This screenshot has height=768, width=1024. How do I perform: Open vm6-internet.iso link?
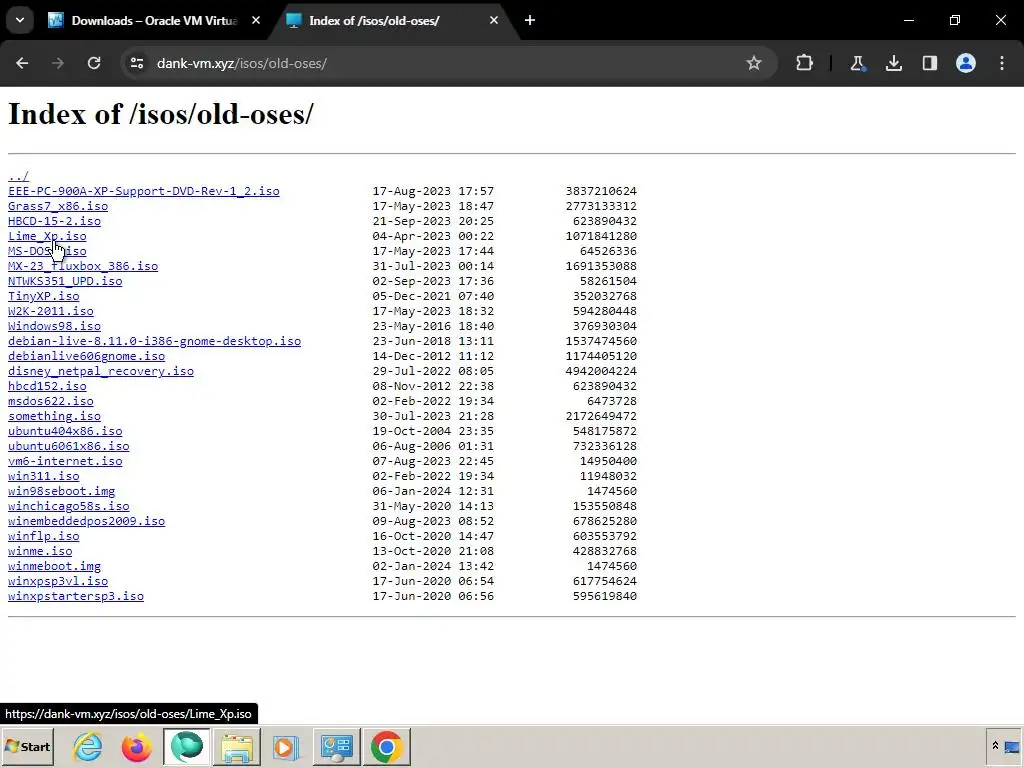pos(65,462)
